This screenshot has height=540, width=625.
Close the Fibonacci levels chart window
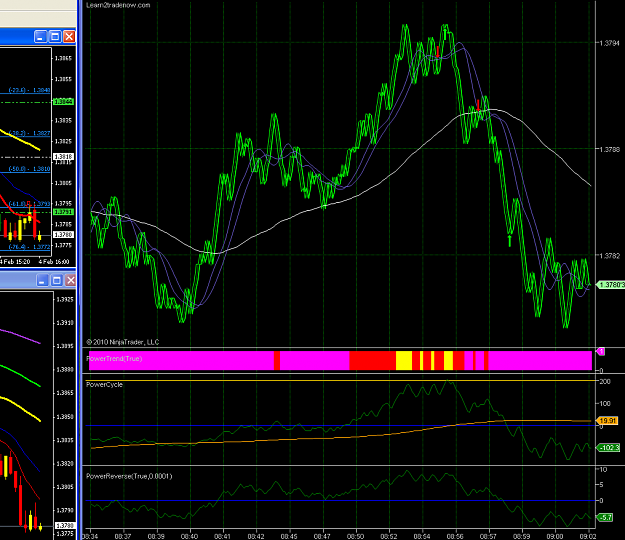(69, 37)
